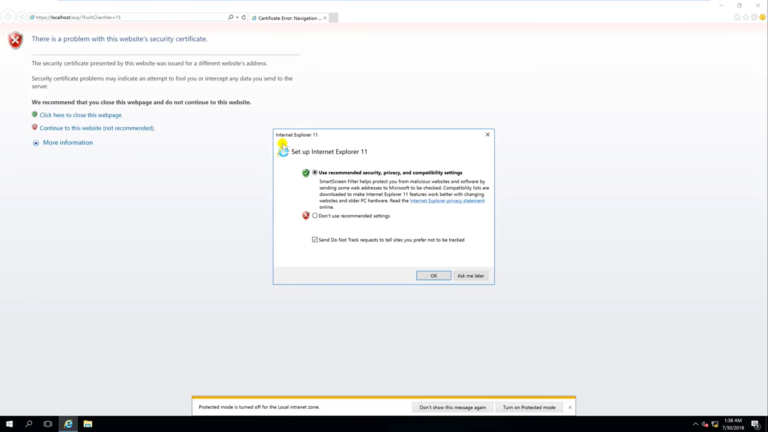Click here to close this webpage link
Viewport: 768px width, 432px height.
(81, 115)
